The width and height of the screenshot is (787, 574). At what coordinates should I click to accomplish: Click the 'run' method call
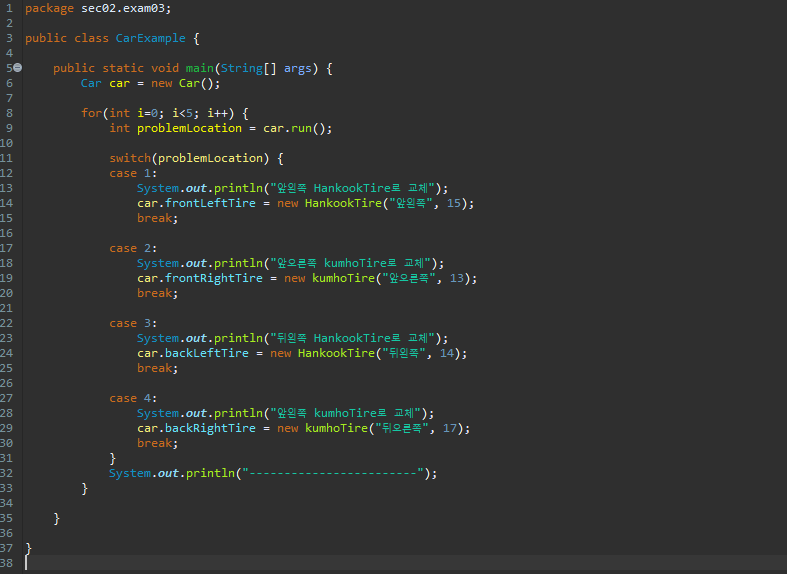tap(301, 128)
